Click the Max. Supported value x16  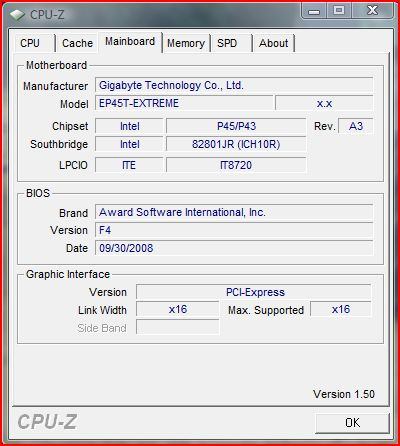click(341, 309)
